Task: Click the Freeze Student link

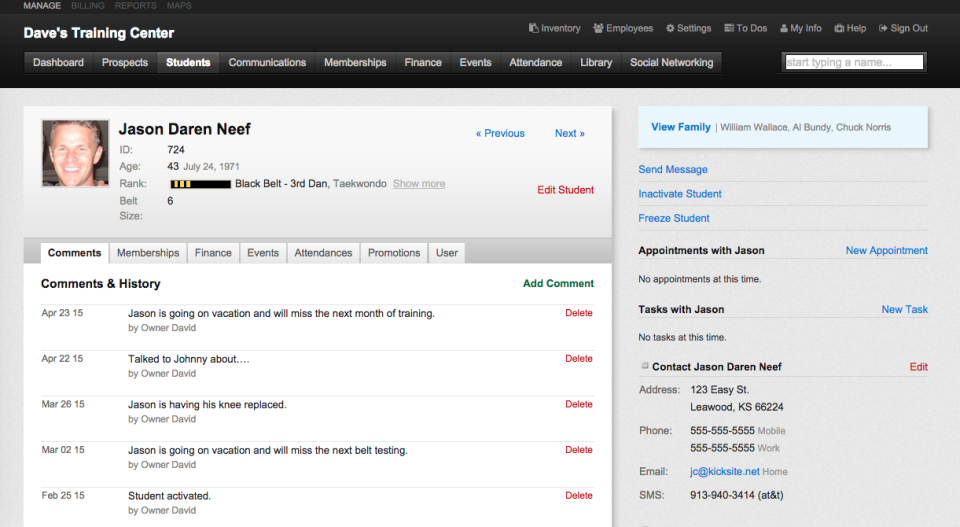Action: point(674,219)
